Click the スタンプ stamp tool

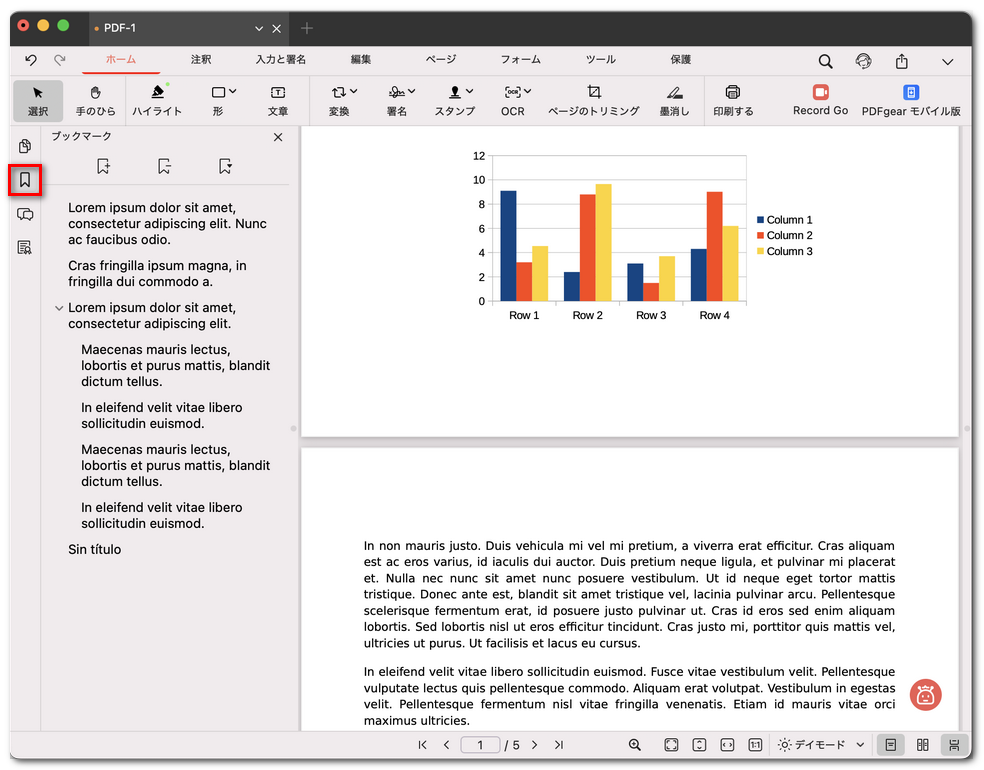click(454, 100)
